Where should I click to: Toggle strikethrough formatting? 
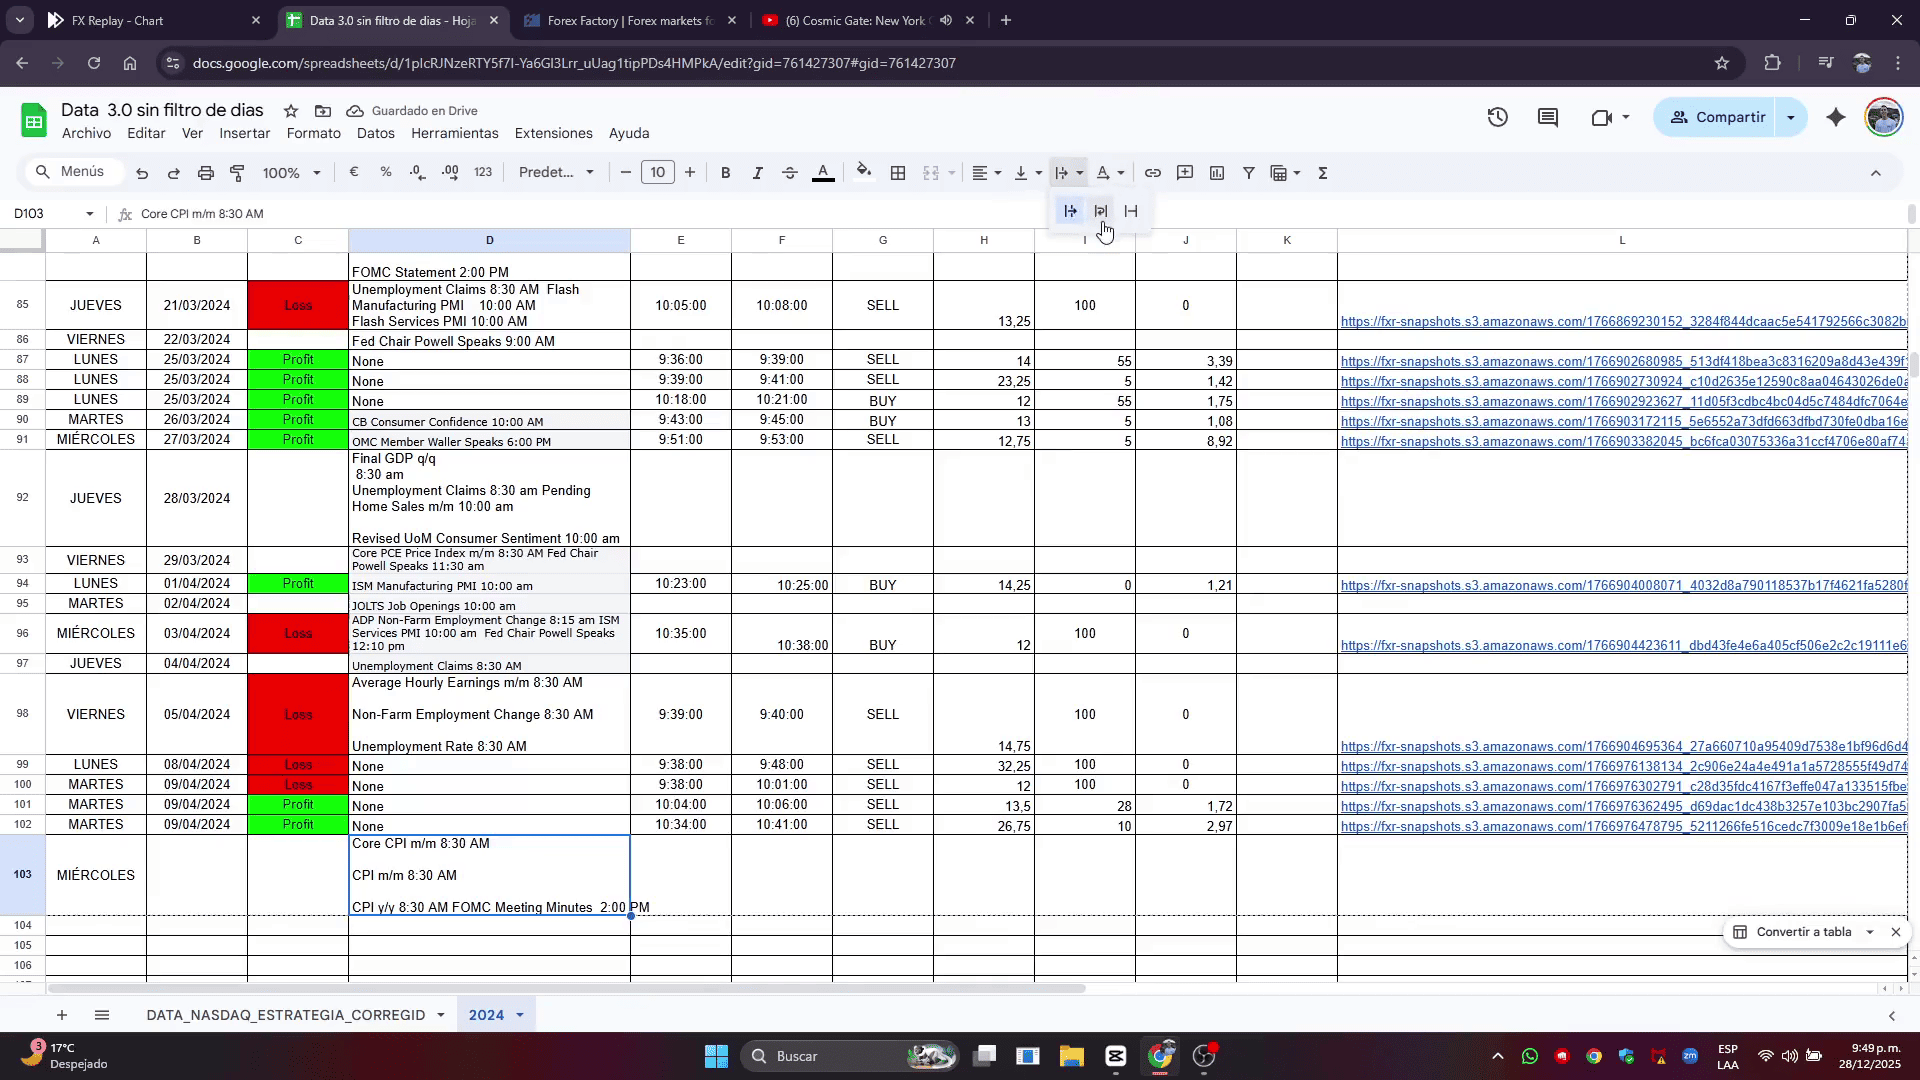pos(789,173)
